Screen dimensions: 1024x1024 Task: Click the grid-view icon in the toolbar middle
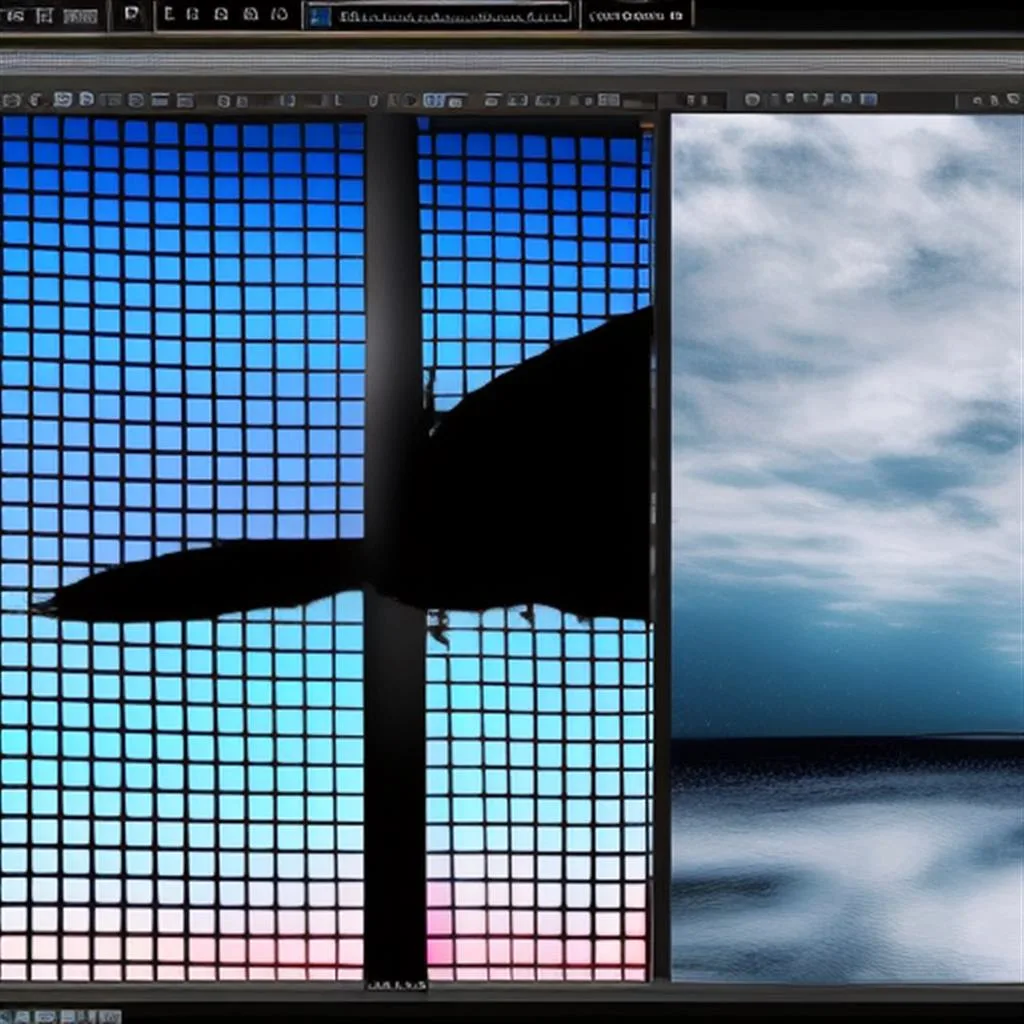point(608,100)
